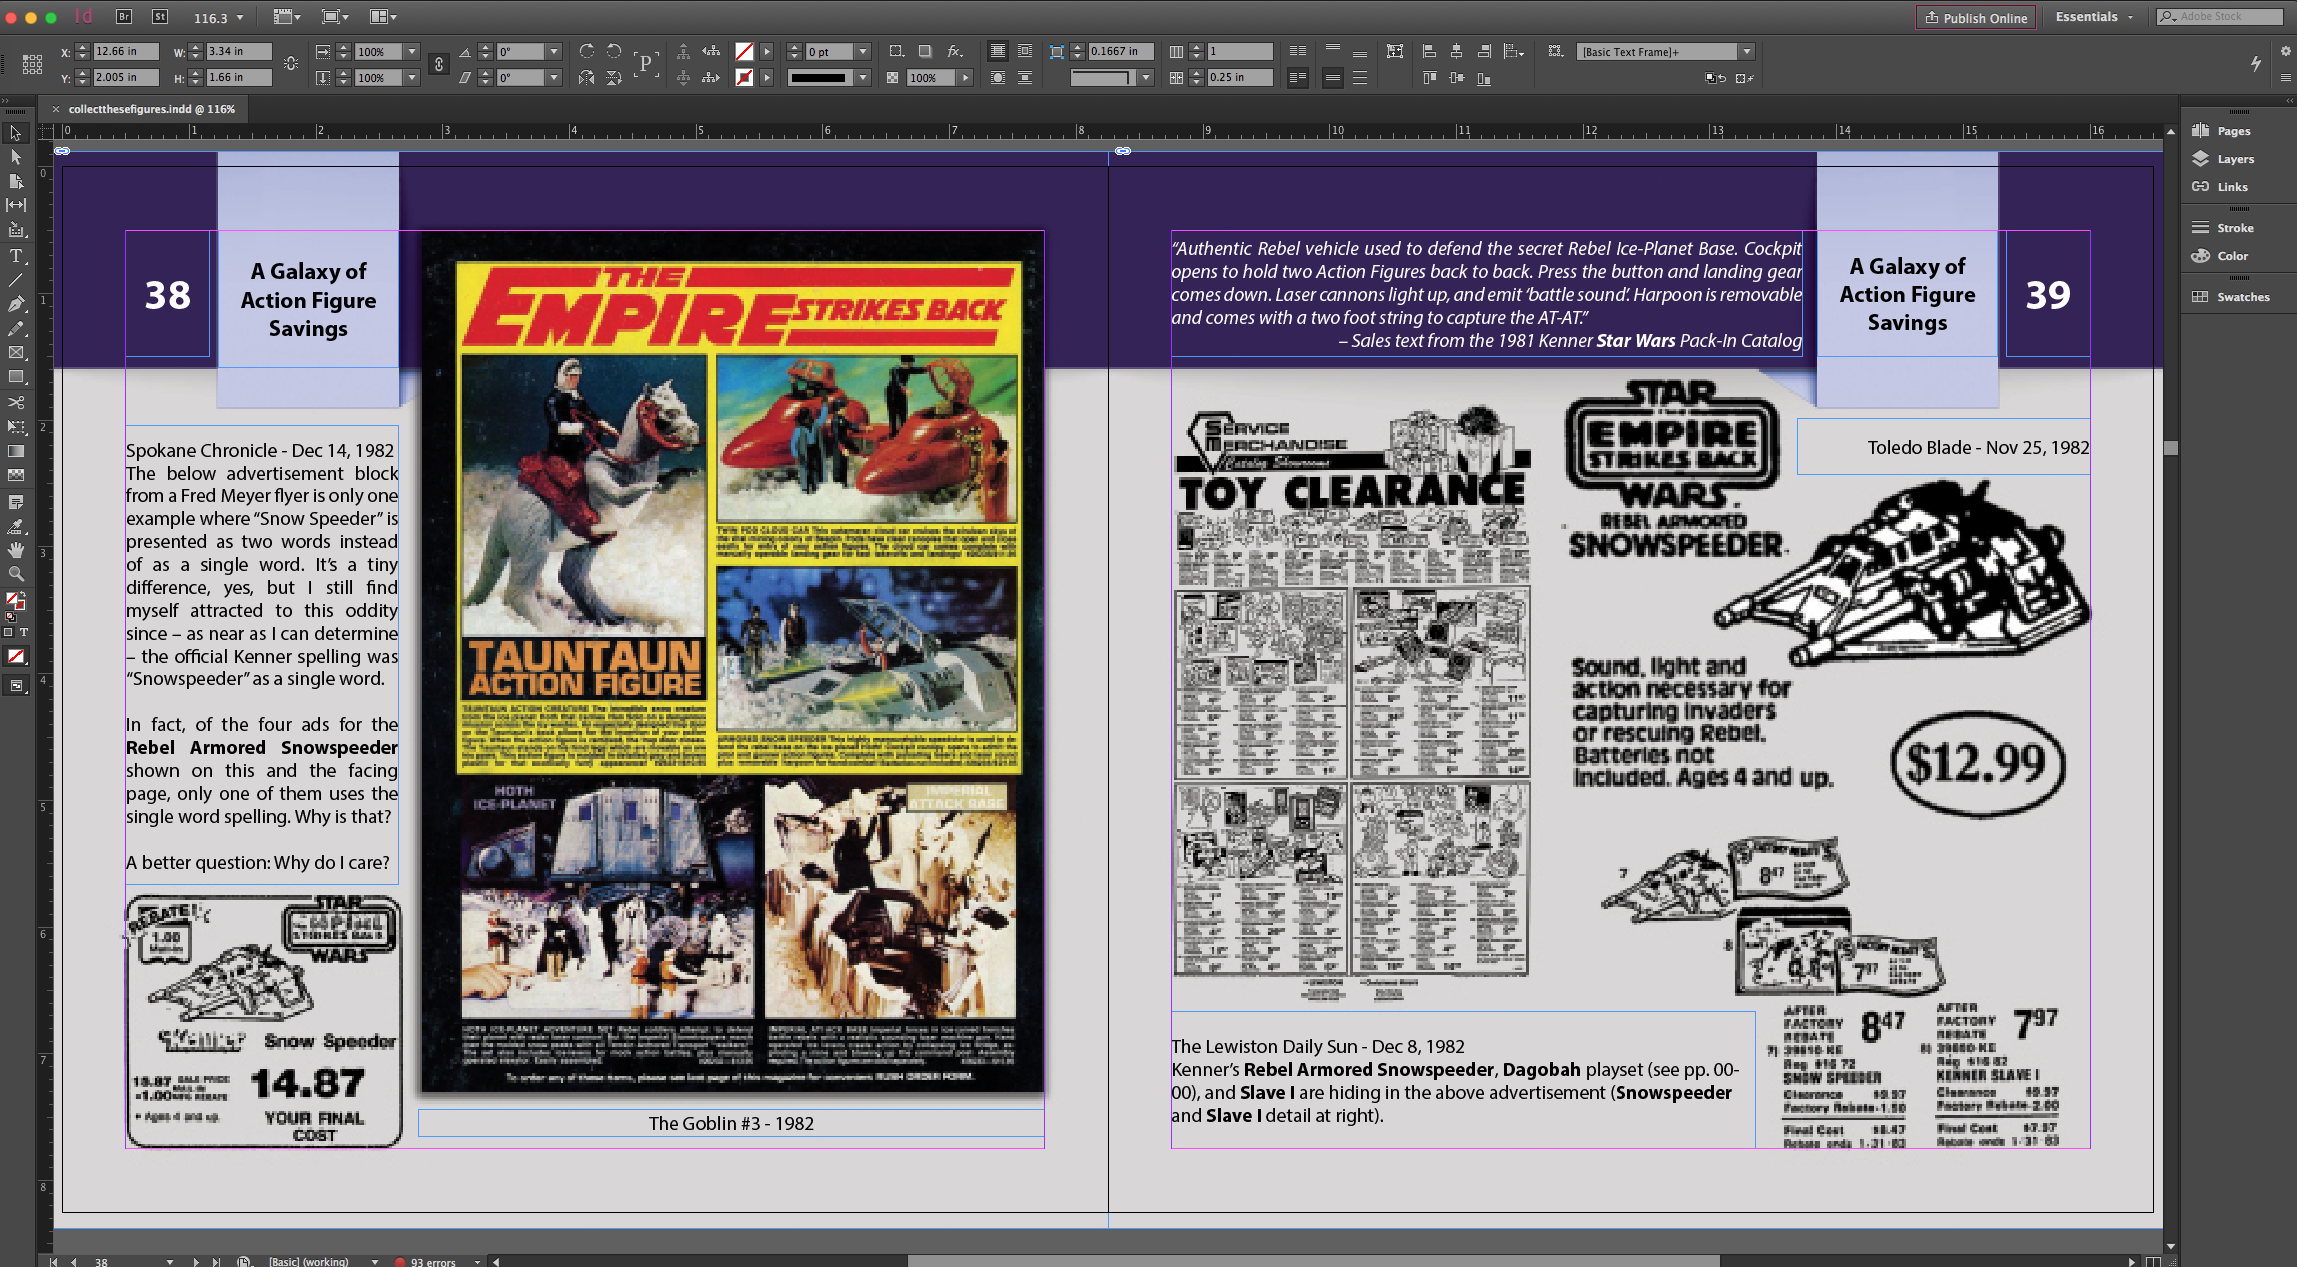The width and height of the screenshot is (2297, 1267).
Task: Open the fx effects menu
Action: click(955, 51)
